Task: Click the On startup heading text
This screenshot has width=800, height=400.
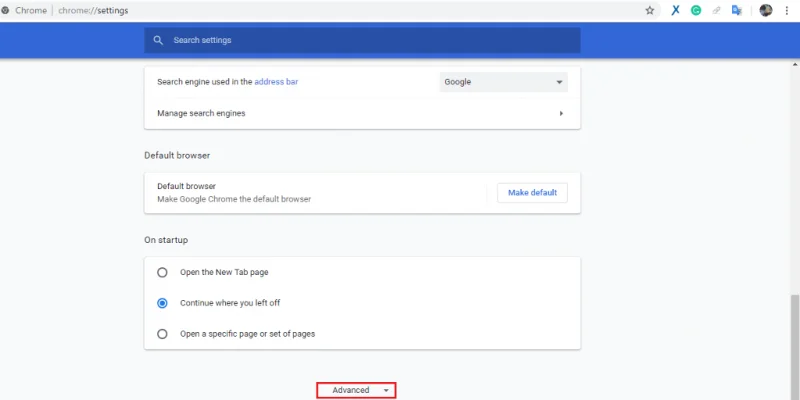Action: point(166,240)
